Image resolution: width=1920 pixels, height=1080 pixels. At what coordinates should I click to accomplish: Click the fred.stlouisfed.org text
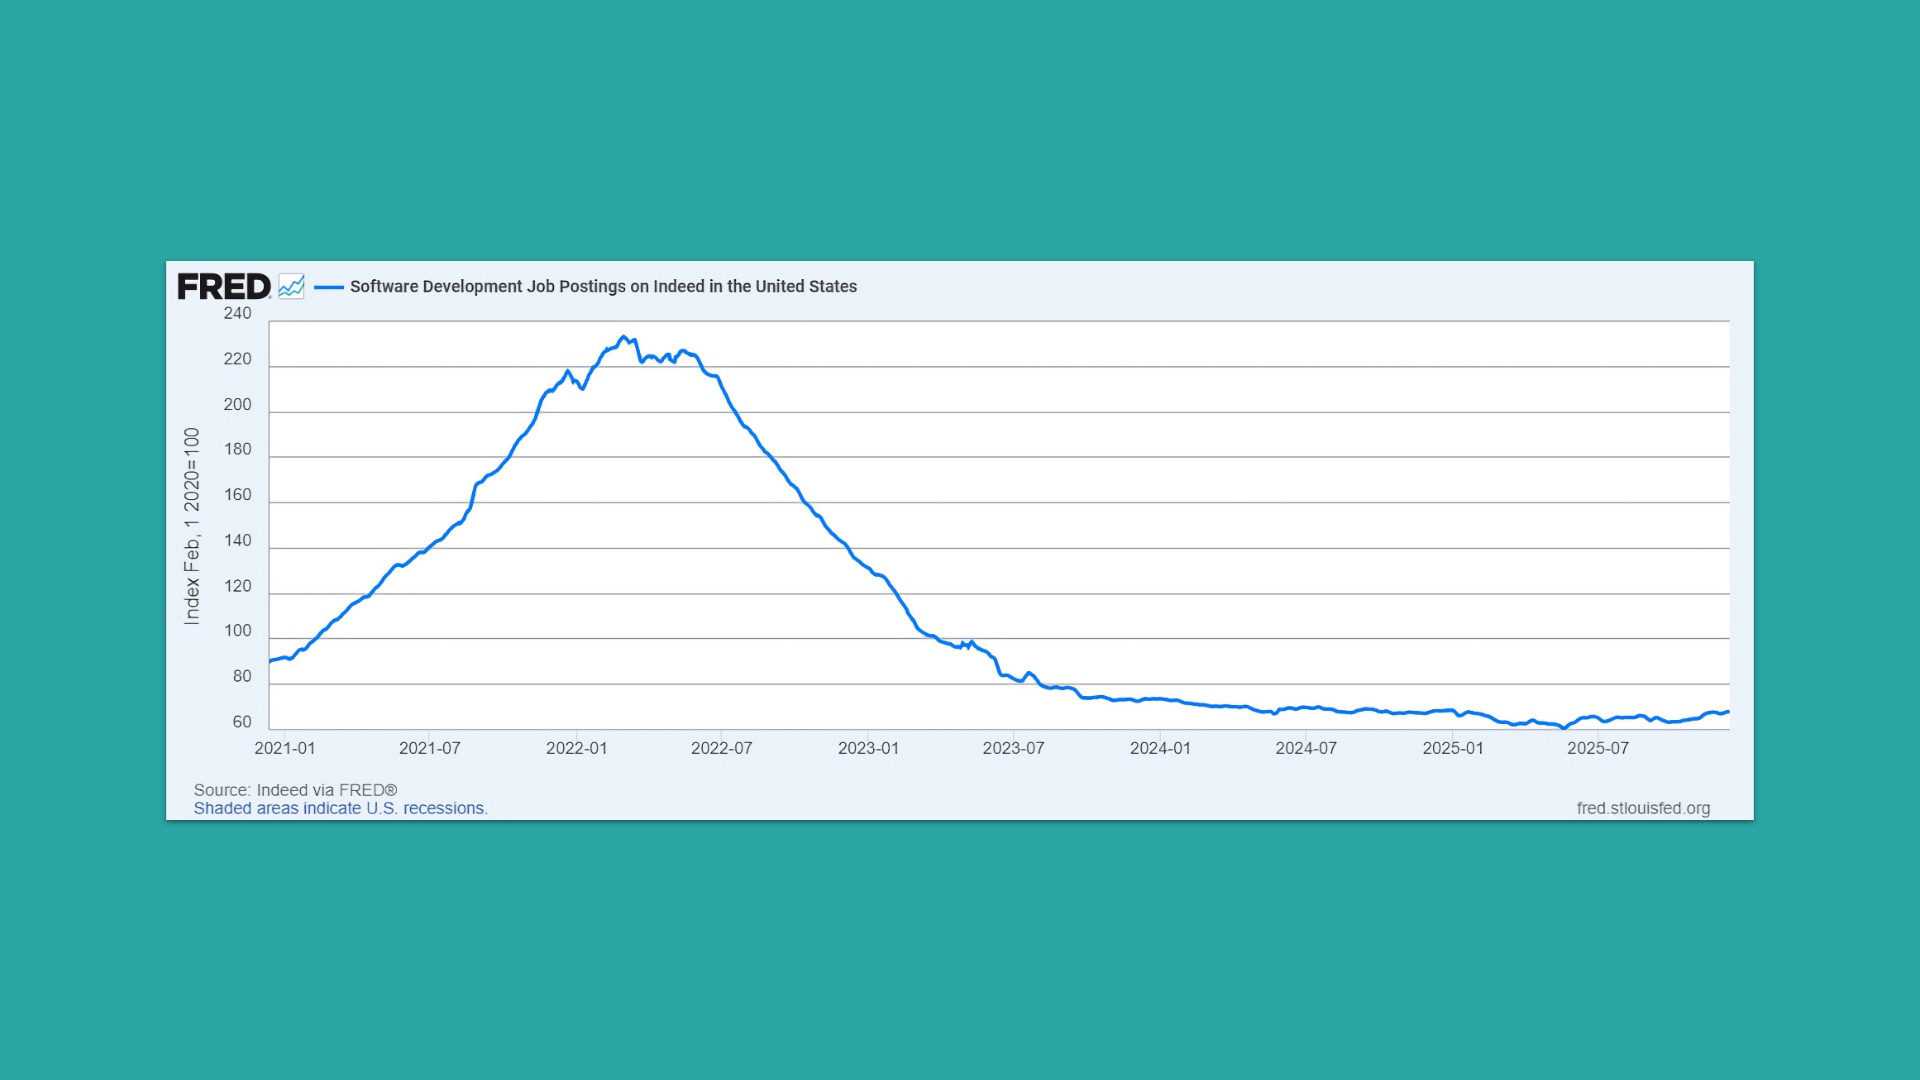click(1643, 808)
